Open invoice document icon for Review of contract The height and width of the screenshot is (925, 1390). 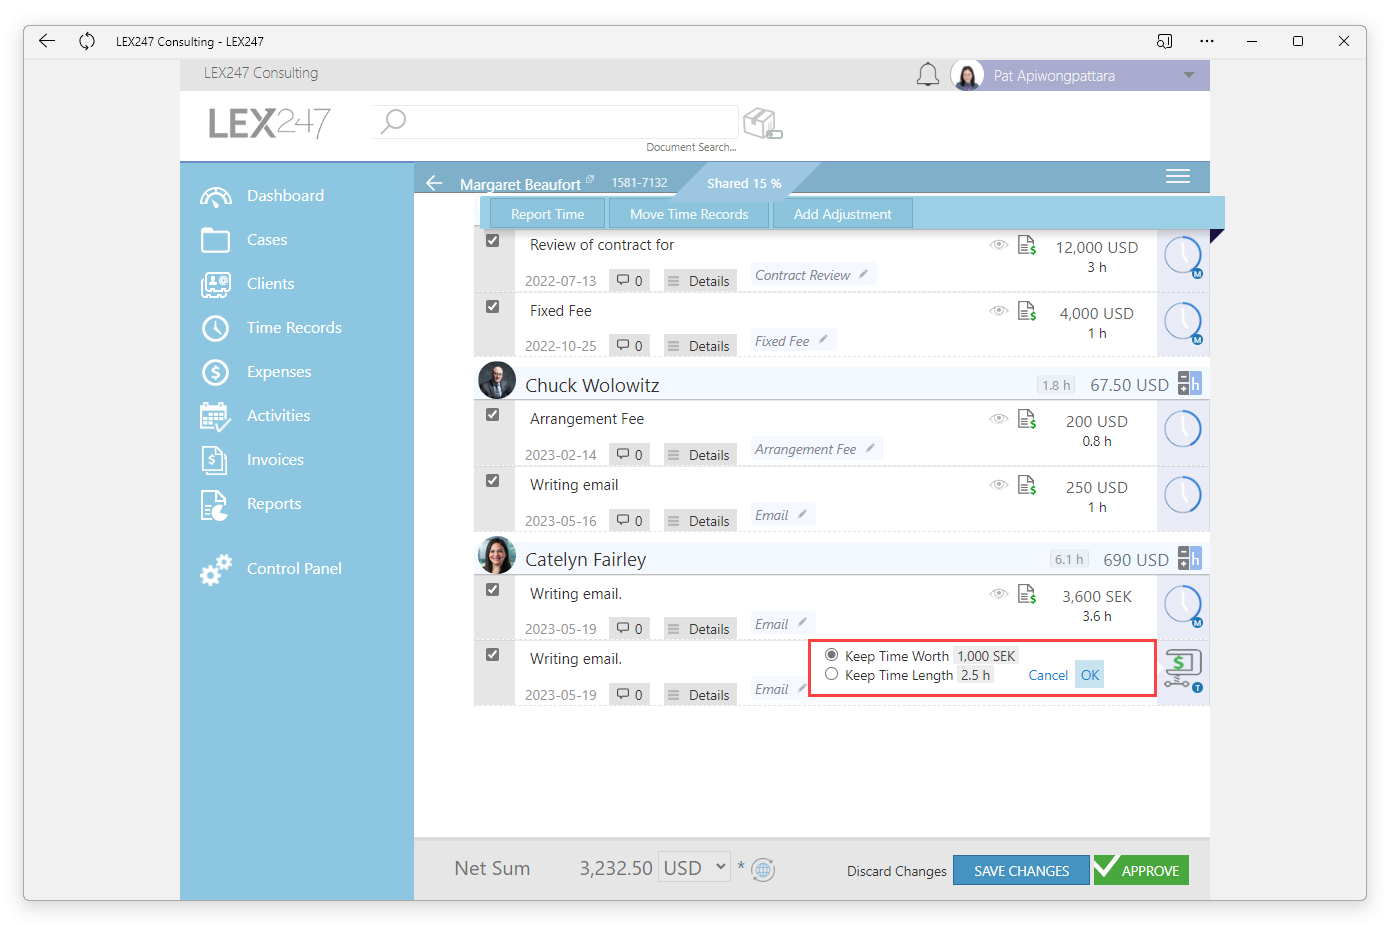[x=1027, y=245]
